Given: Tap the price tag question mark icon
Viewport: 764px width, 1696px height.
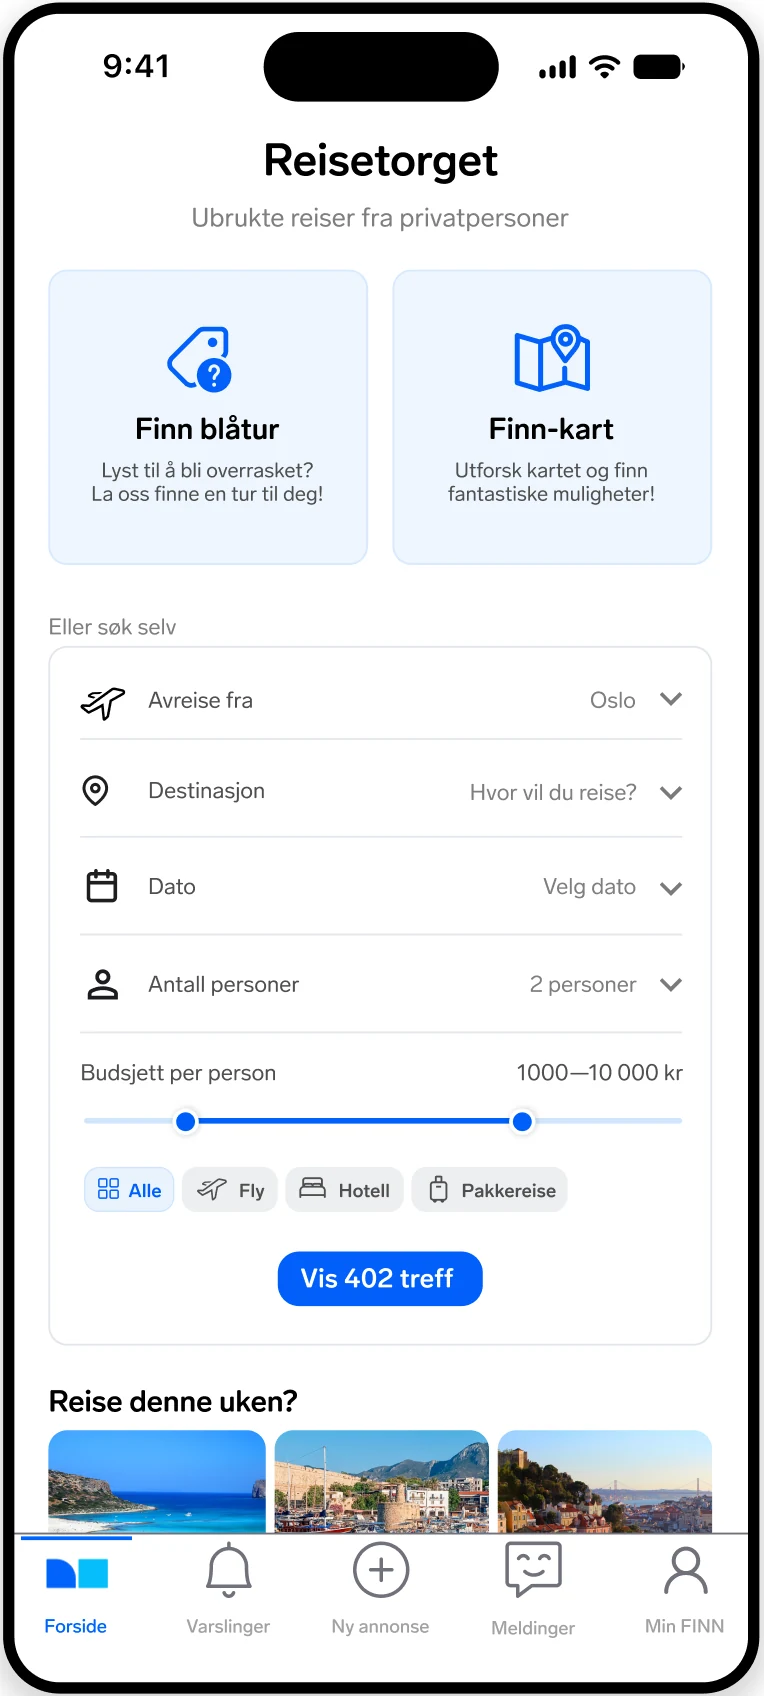Looking at the screenshot, I should [199, 358].
